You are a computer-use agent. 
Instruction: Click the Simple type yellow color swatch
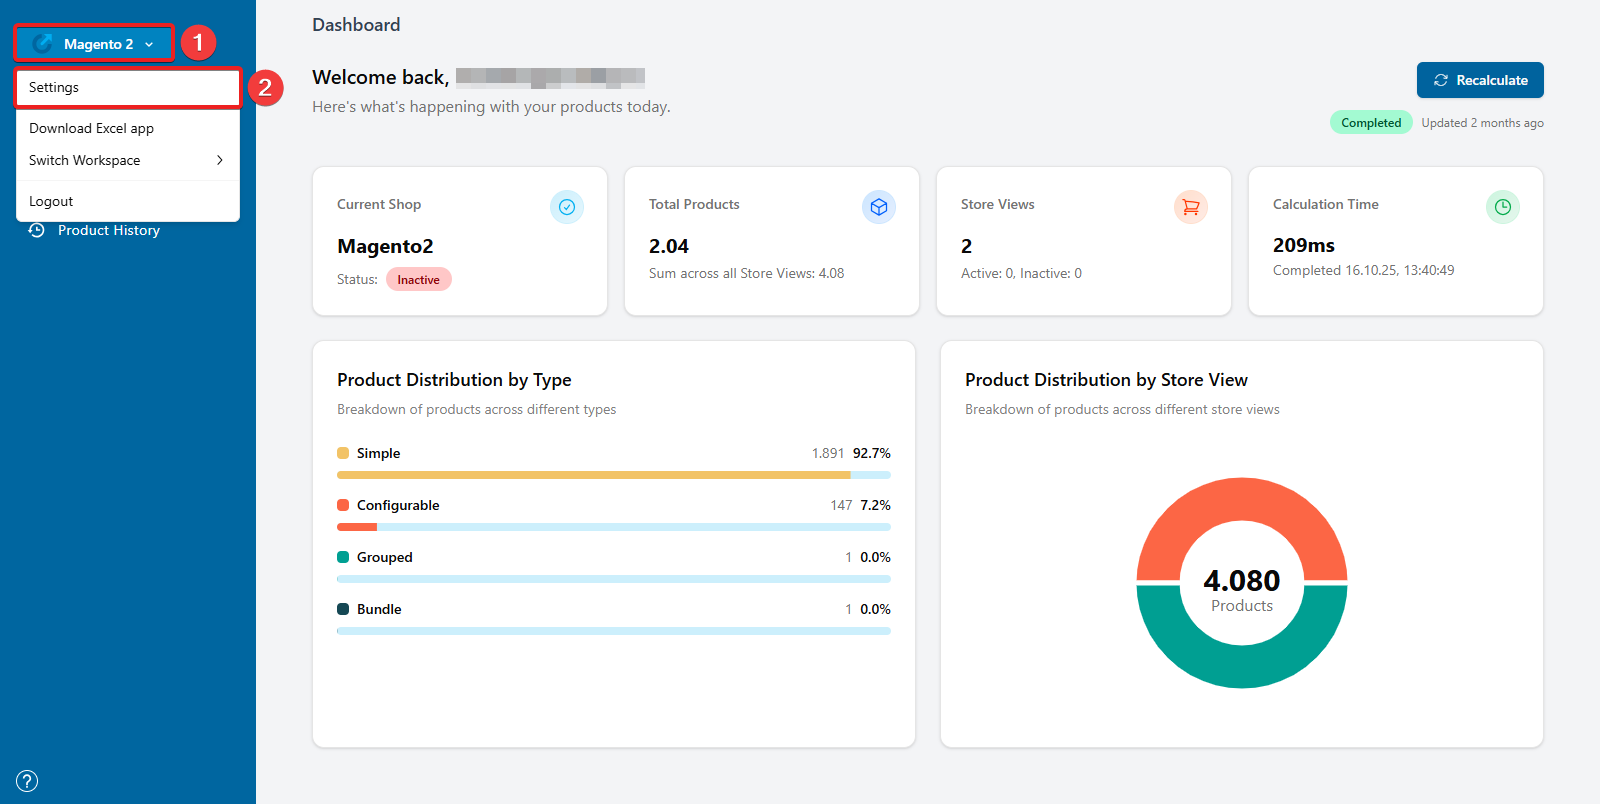343,453
